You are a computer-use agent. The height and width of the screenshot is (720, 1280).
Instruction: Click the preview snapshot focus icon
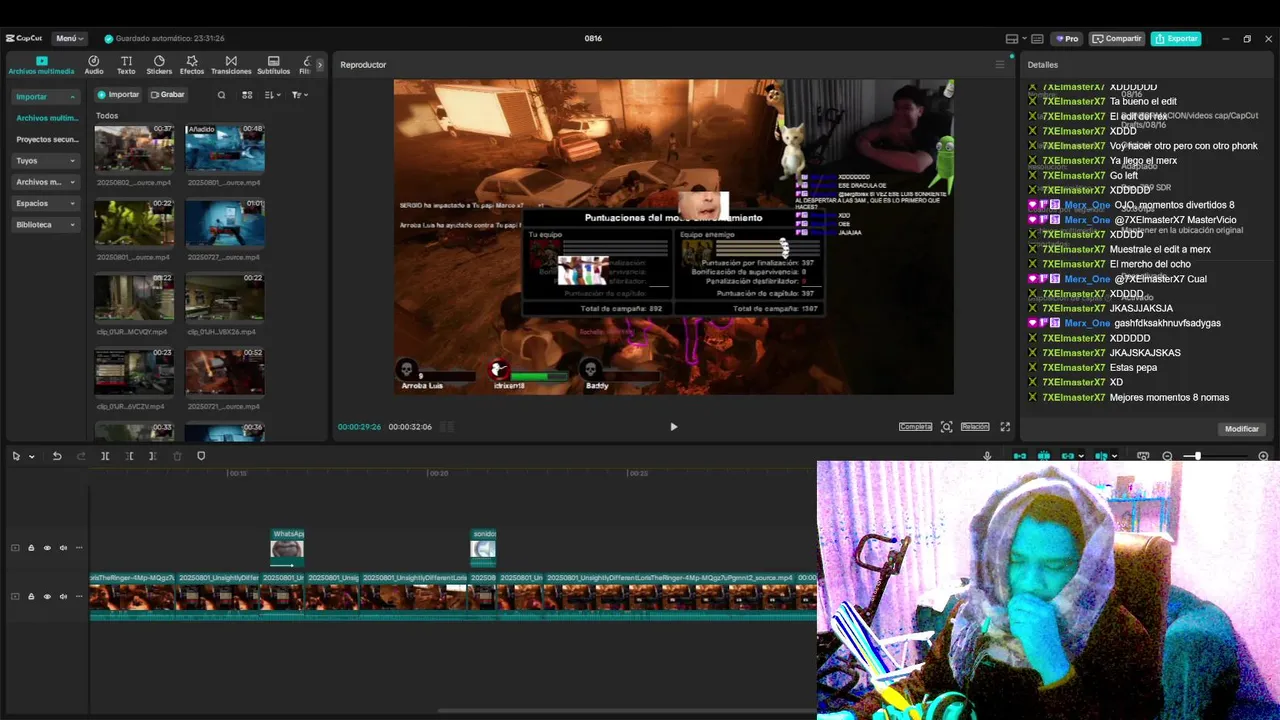click(x=946, y=427)
